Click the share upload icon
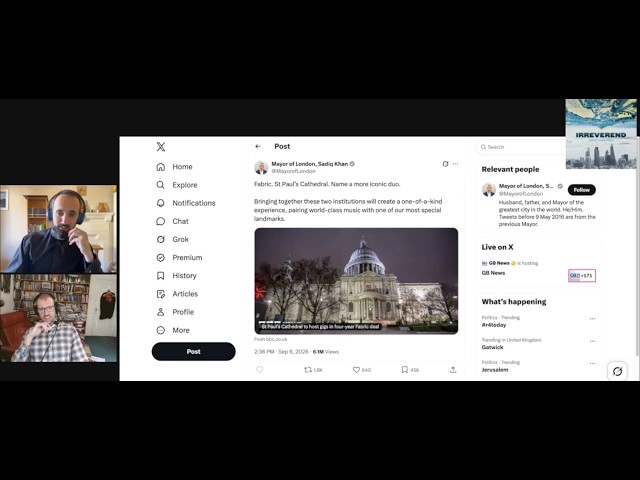 click(453, 370)
